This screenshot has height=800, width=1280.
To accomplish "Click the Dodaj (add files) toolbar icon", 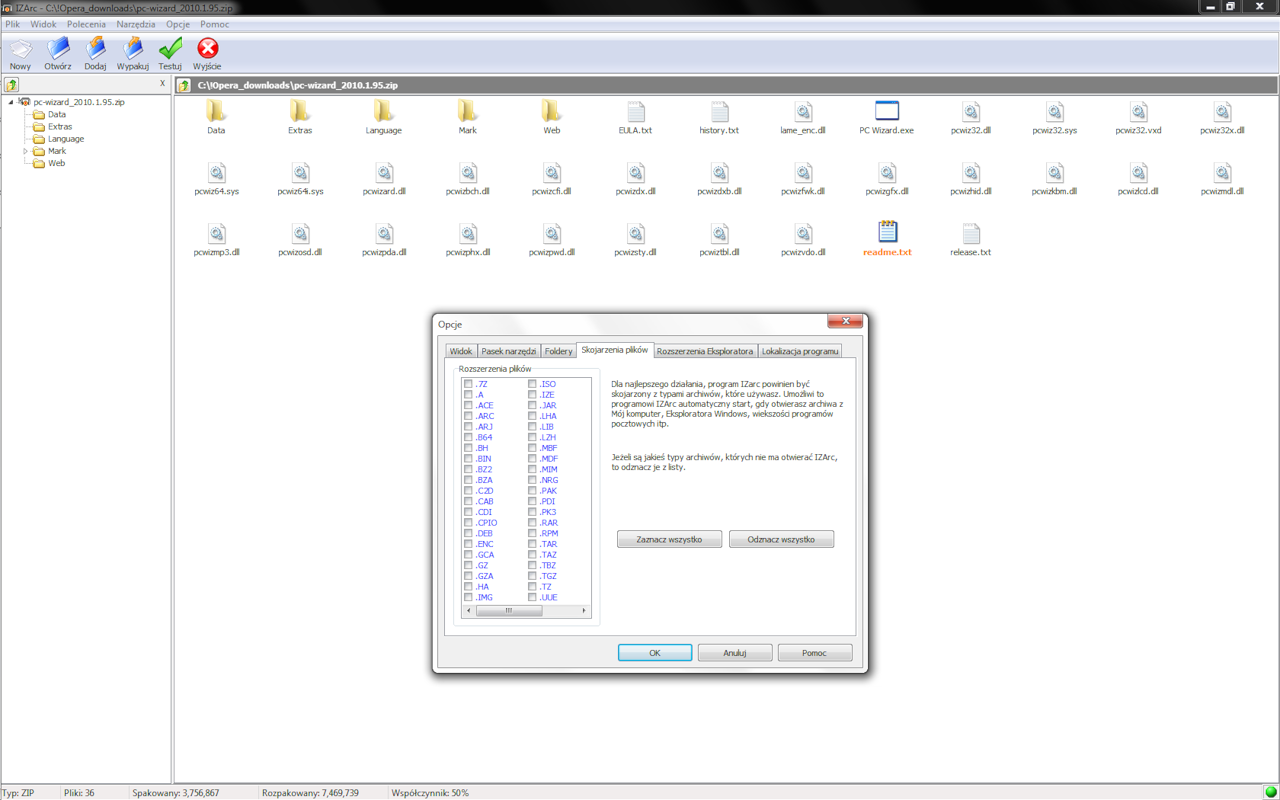I will tap(95, 48).
